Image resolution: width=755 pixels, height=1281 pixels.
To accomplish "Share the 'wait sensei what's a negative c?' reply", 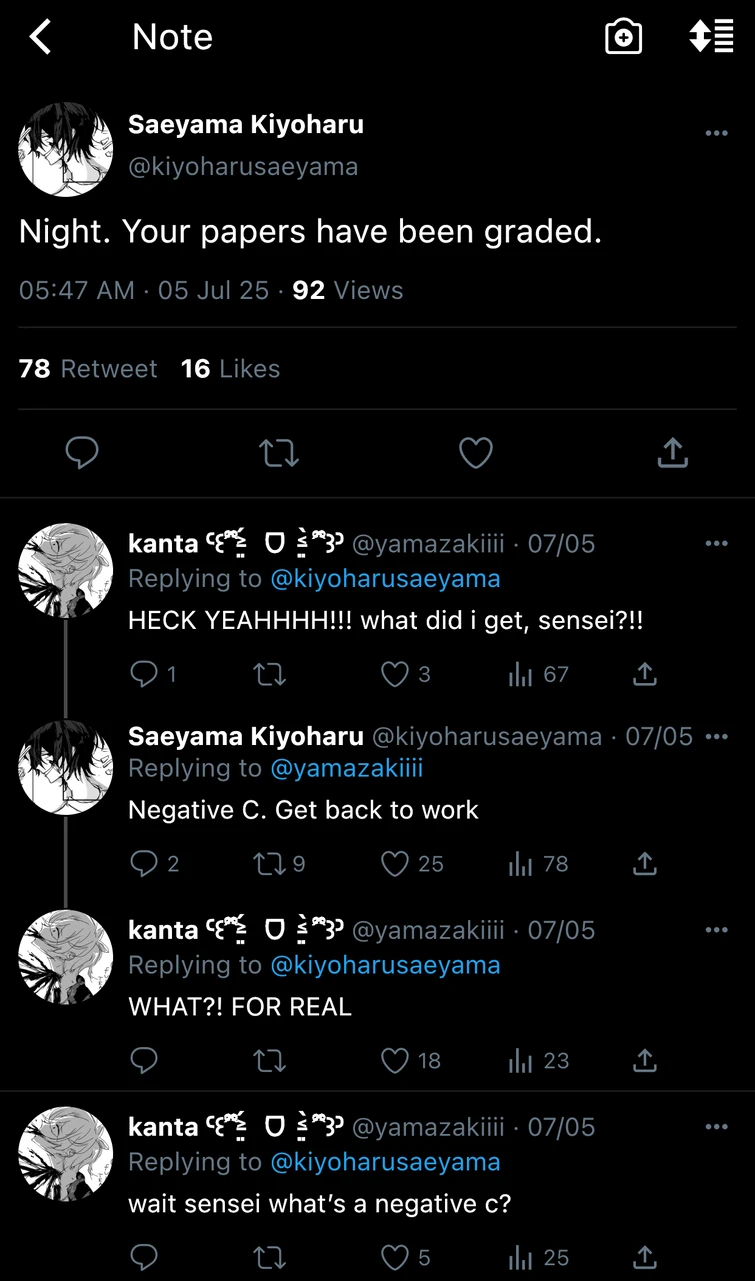I will (x=645, y=1257).
